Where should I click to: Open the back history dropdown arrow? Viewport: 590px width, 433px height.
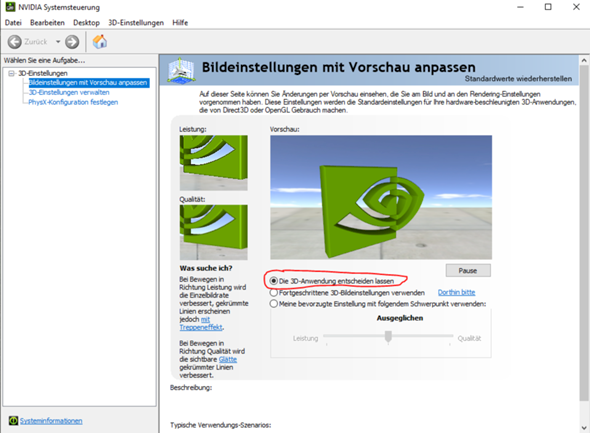(58, 42)
